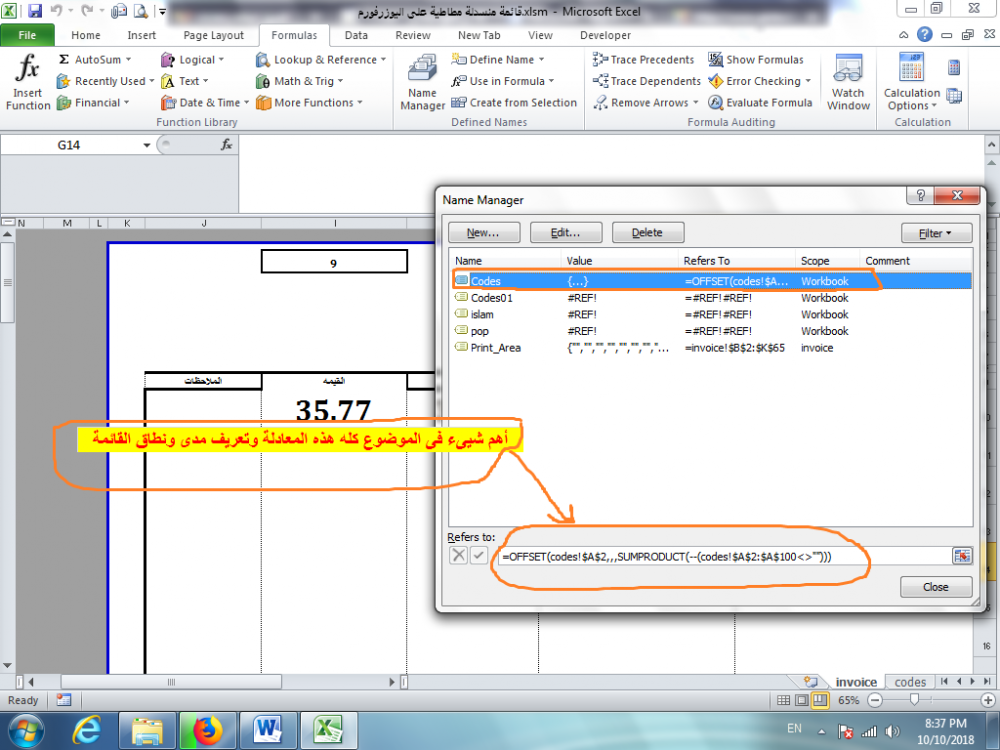Click the Insert Function fx icon
1000x750 pixels.
click(27, 82)
